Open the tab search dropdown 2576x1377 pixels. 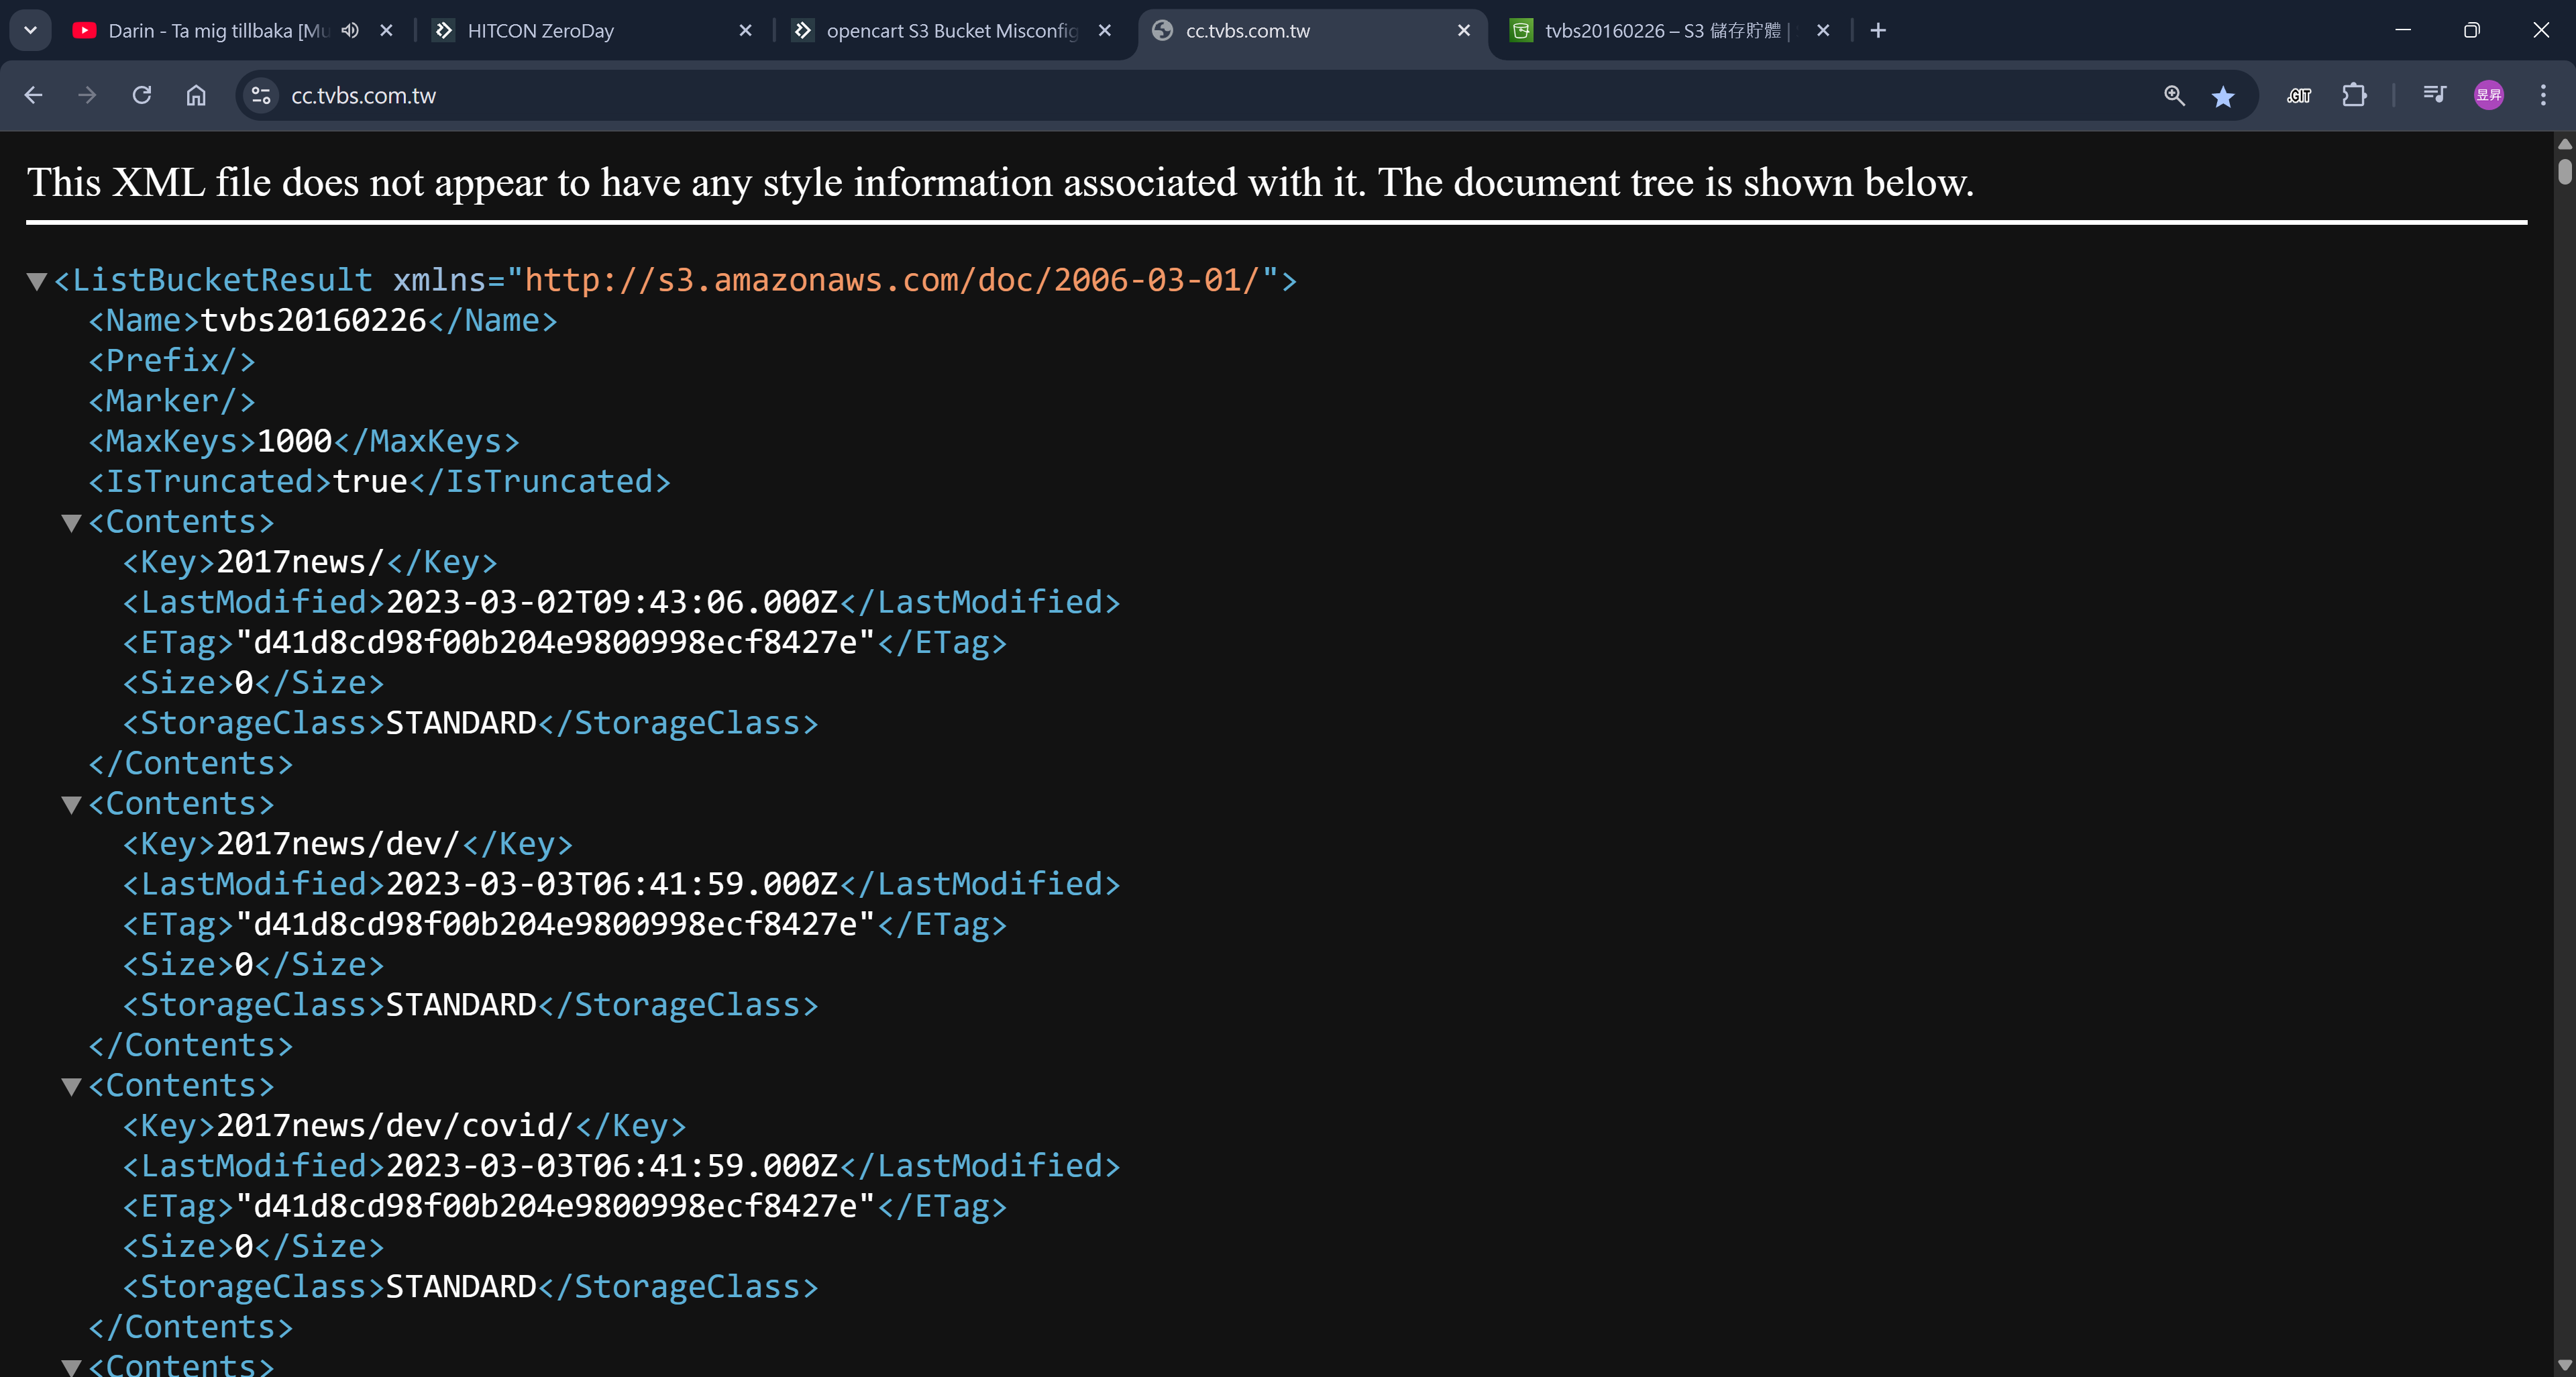pyautogui.click(x=30, y=30)
